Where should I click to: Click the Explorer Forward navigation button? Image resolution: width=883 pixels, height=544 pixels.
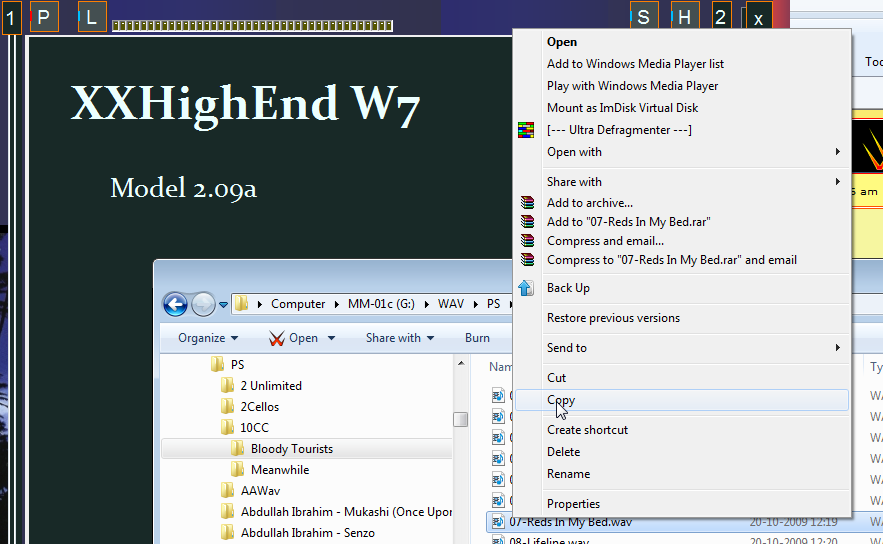[203, 305]
